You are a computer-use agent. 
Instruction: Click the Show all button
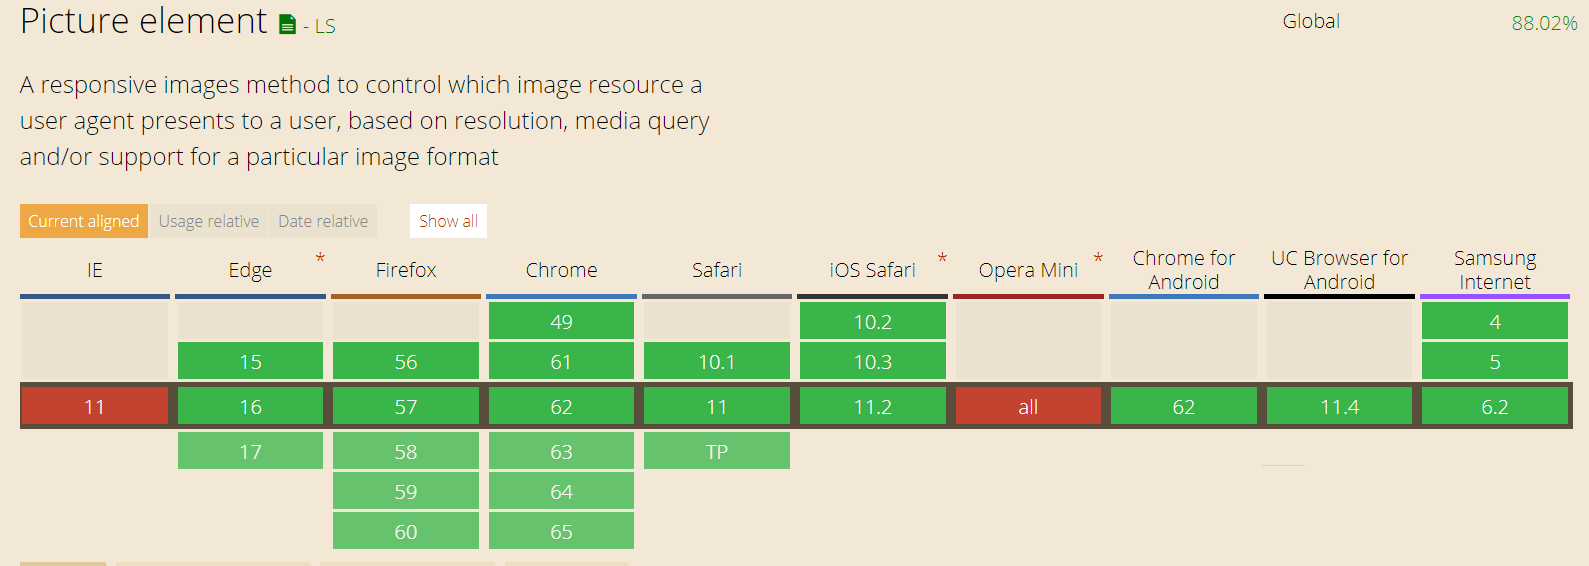pos(448,221)
